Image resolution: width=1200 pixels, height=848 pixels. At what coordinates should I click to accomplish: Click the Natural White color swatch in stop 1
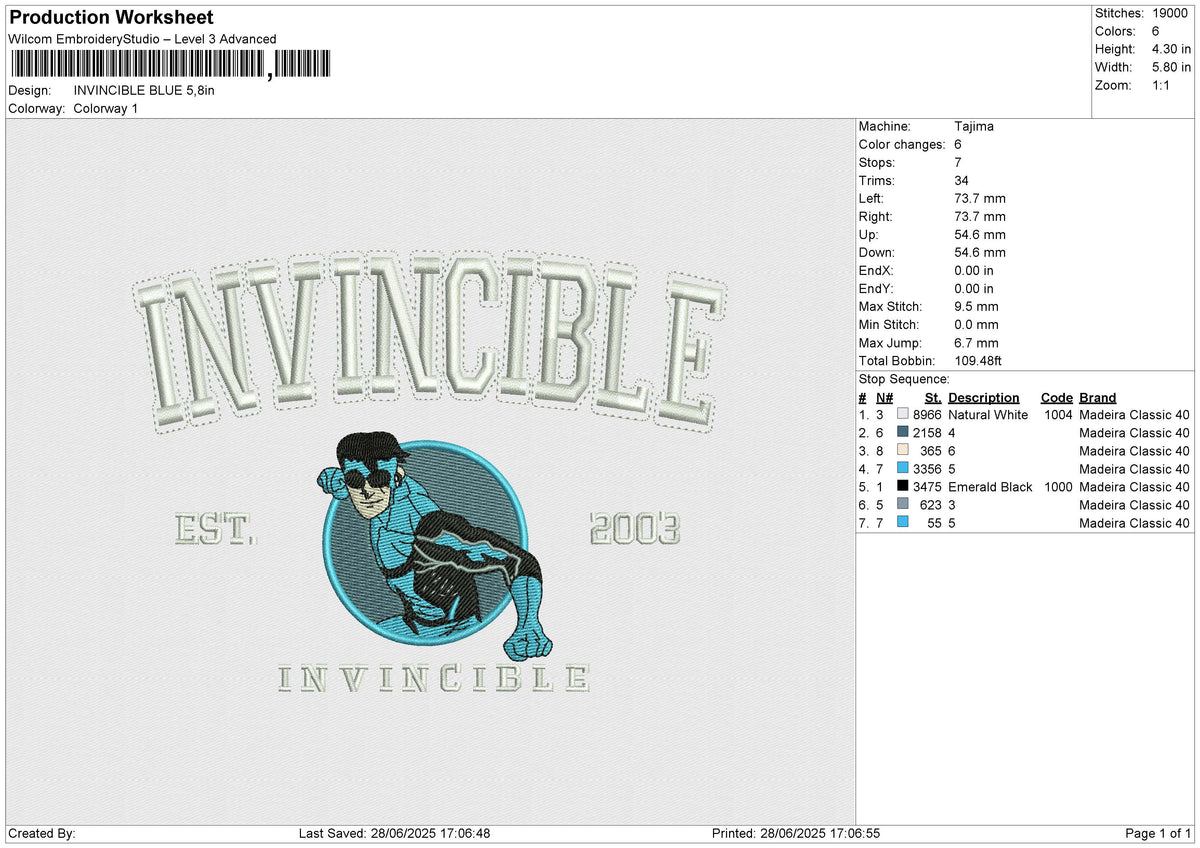click(903, 414)
